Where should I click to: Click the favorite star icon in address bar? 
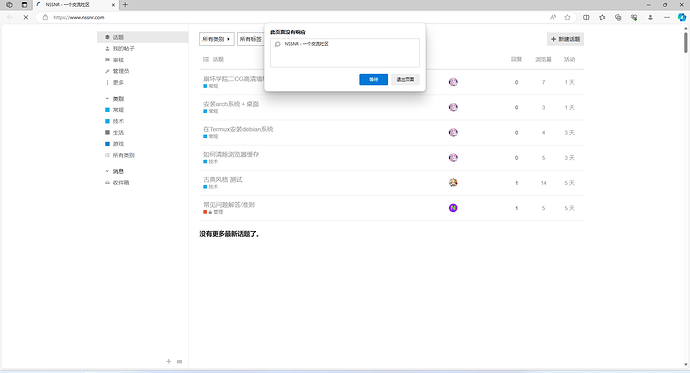click(567, 17)
